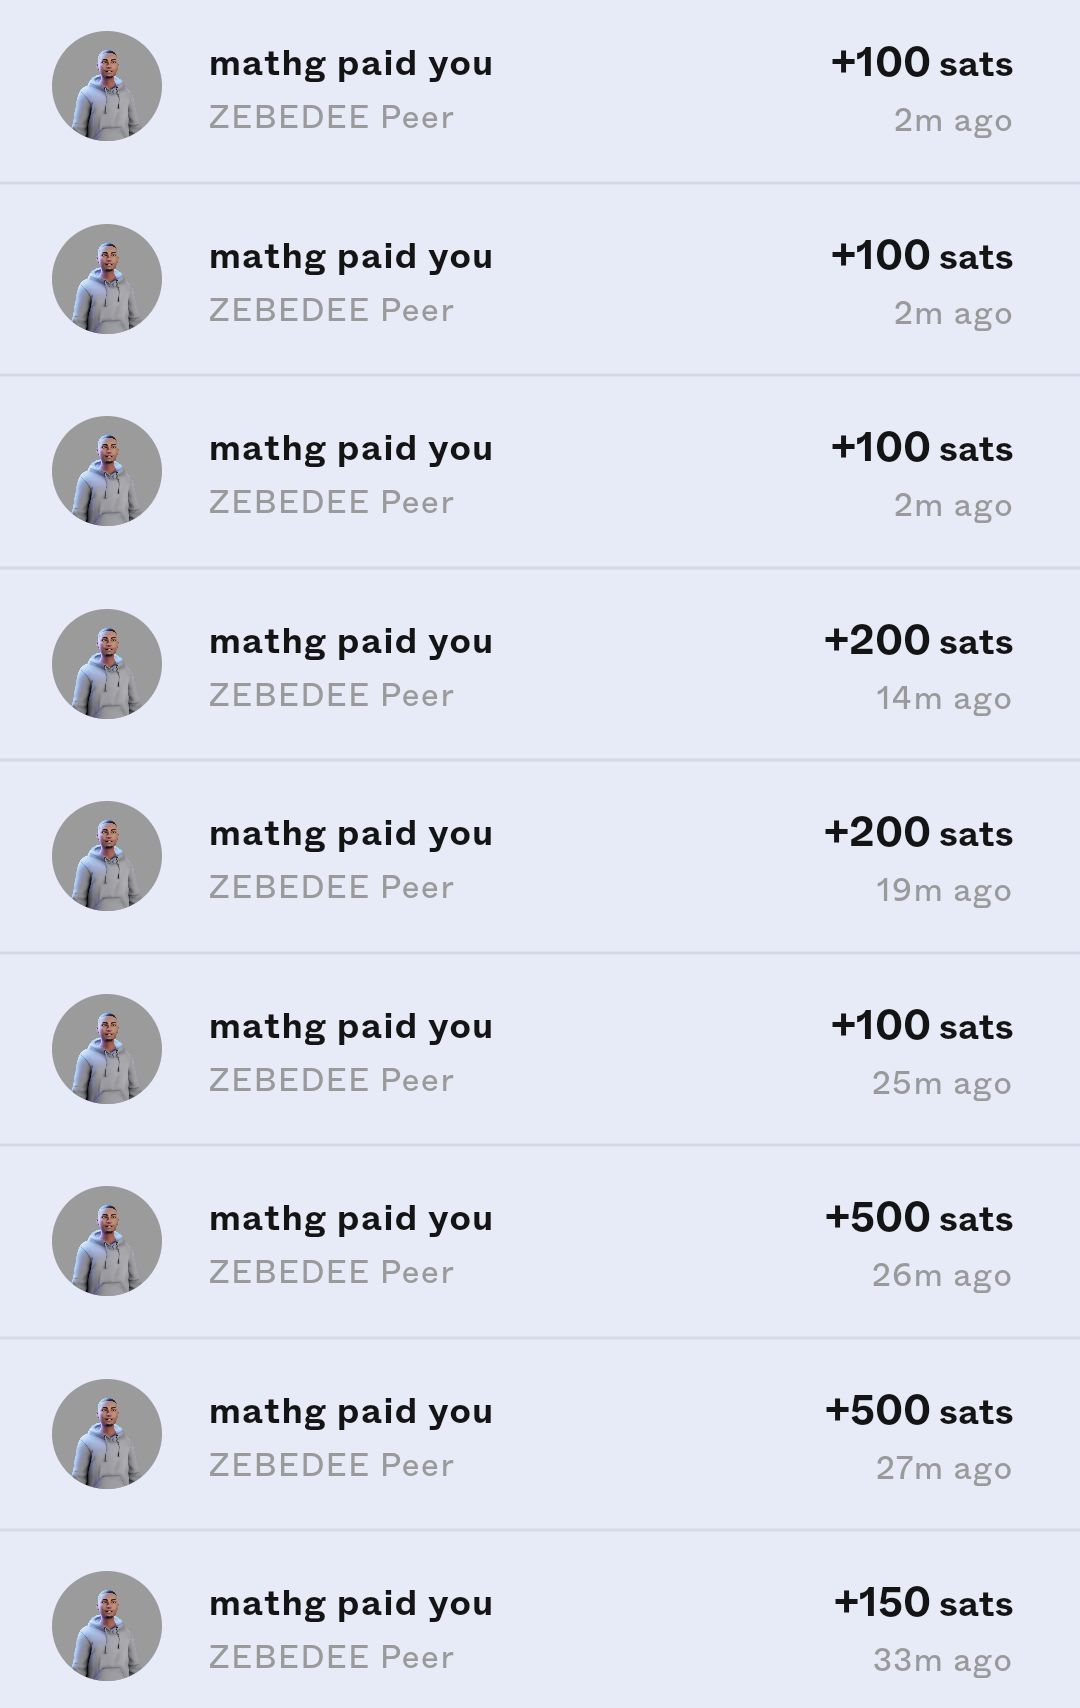Tap the profile picture on the 27m ago payment

(x=107, y=1434)
